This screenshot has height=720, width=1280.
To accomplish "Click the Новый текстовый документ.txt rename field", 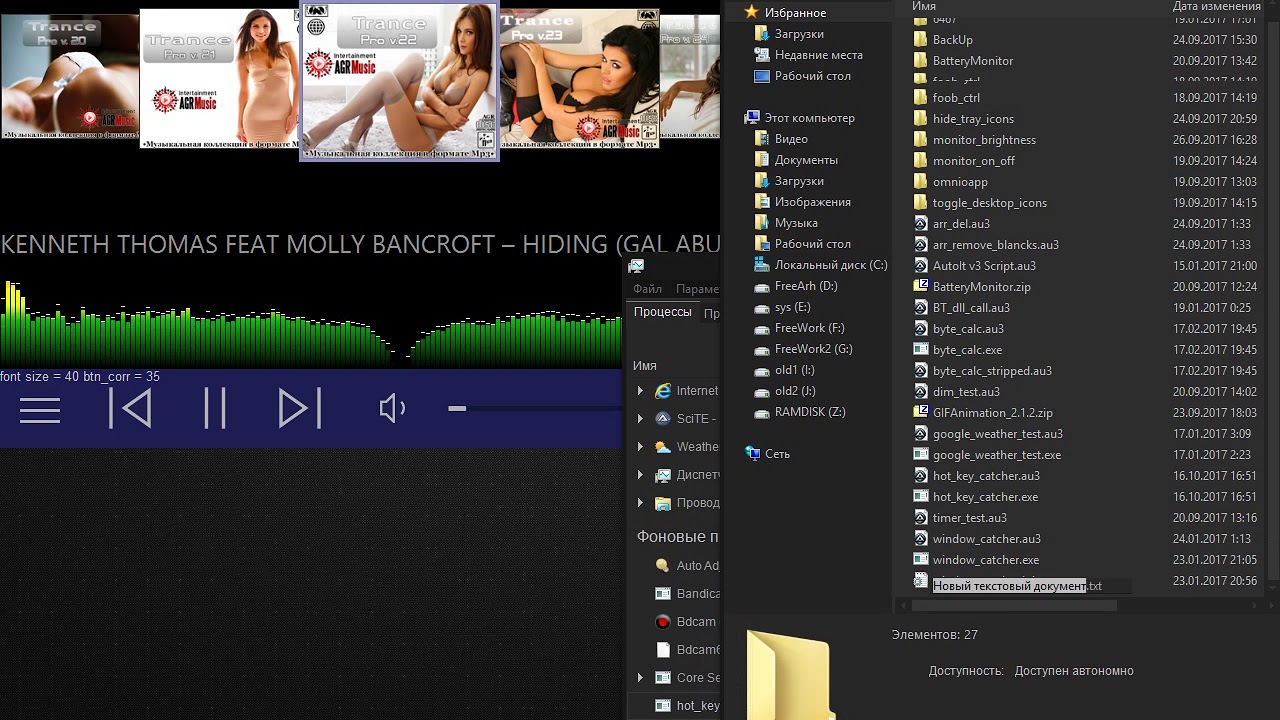I will pyautogui.click(x=1031, y=586).
